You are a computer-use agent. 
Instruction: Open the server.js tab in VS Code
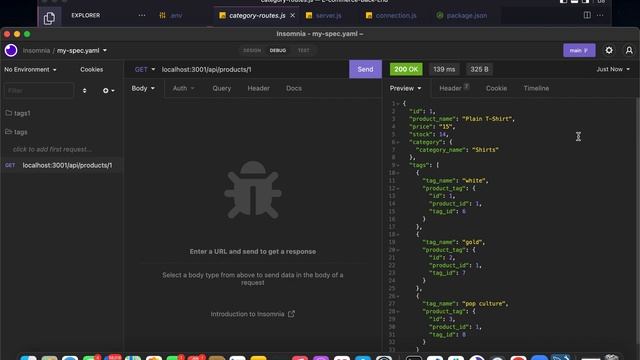click(x=324, y=16)
